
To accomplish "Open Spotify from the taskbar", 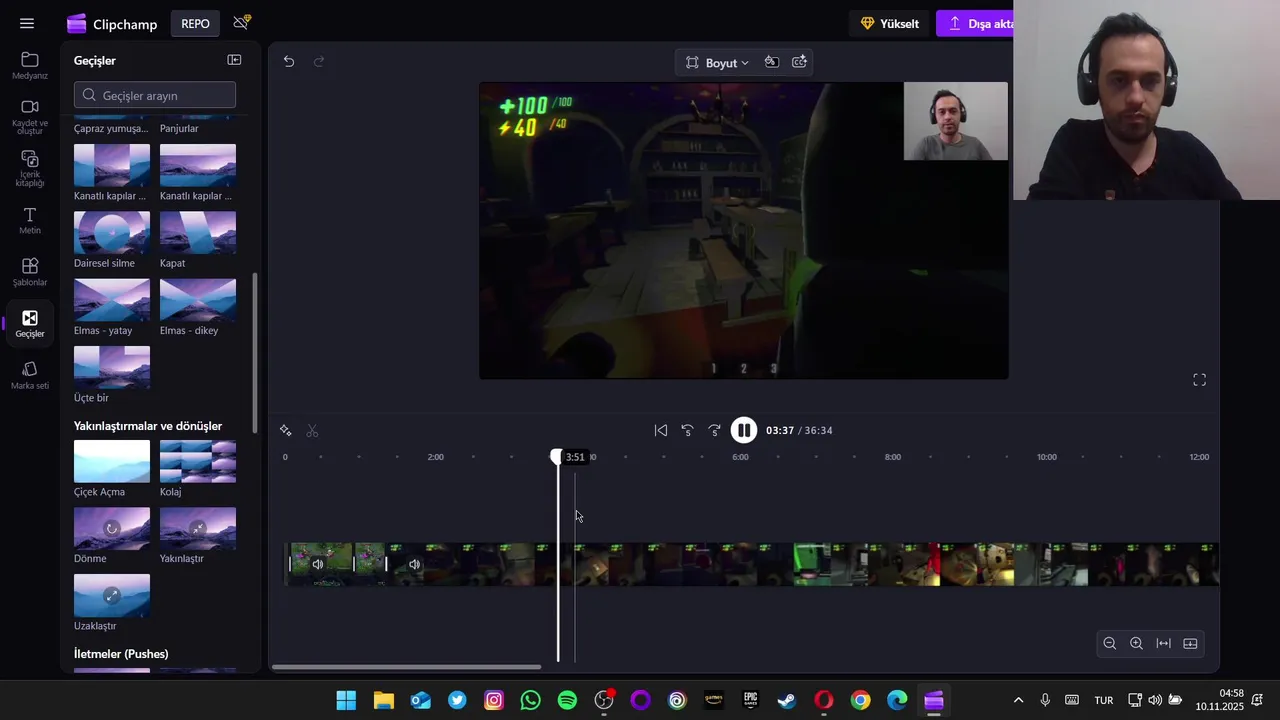I will tap(567, 700).
